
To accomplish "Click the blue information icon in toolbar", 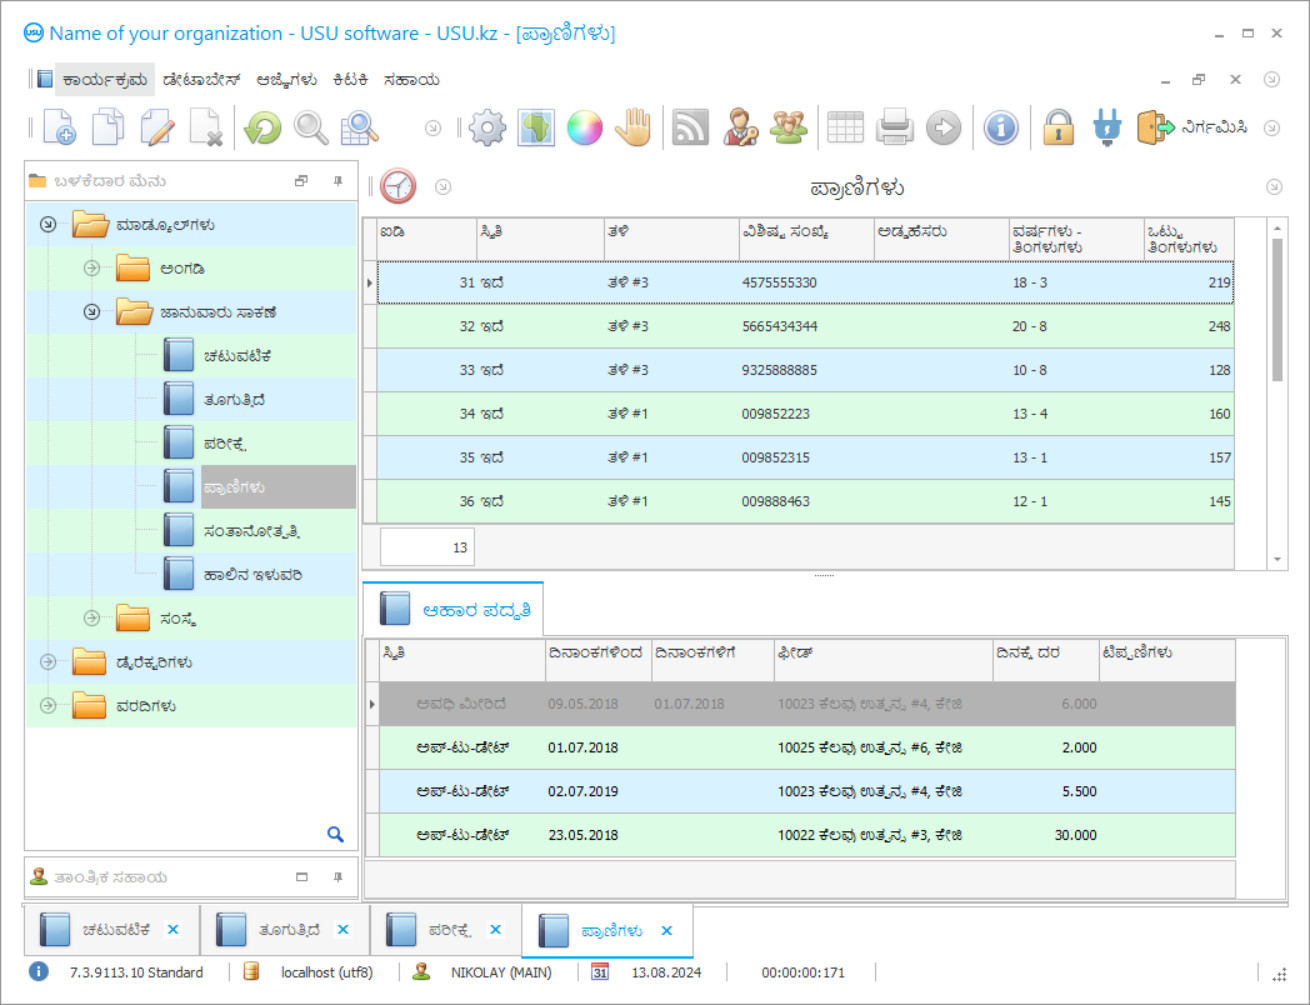I will [x=1001, y=128].
